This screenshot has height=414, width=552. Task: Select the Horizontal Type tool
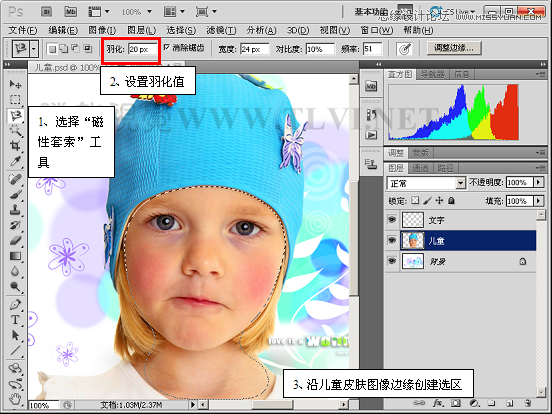[15, 320]
